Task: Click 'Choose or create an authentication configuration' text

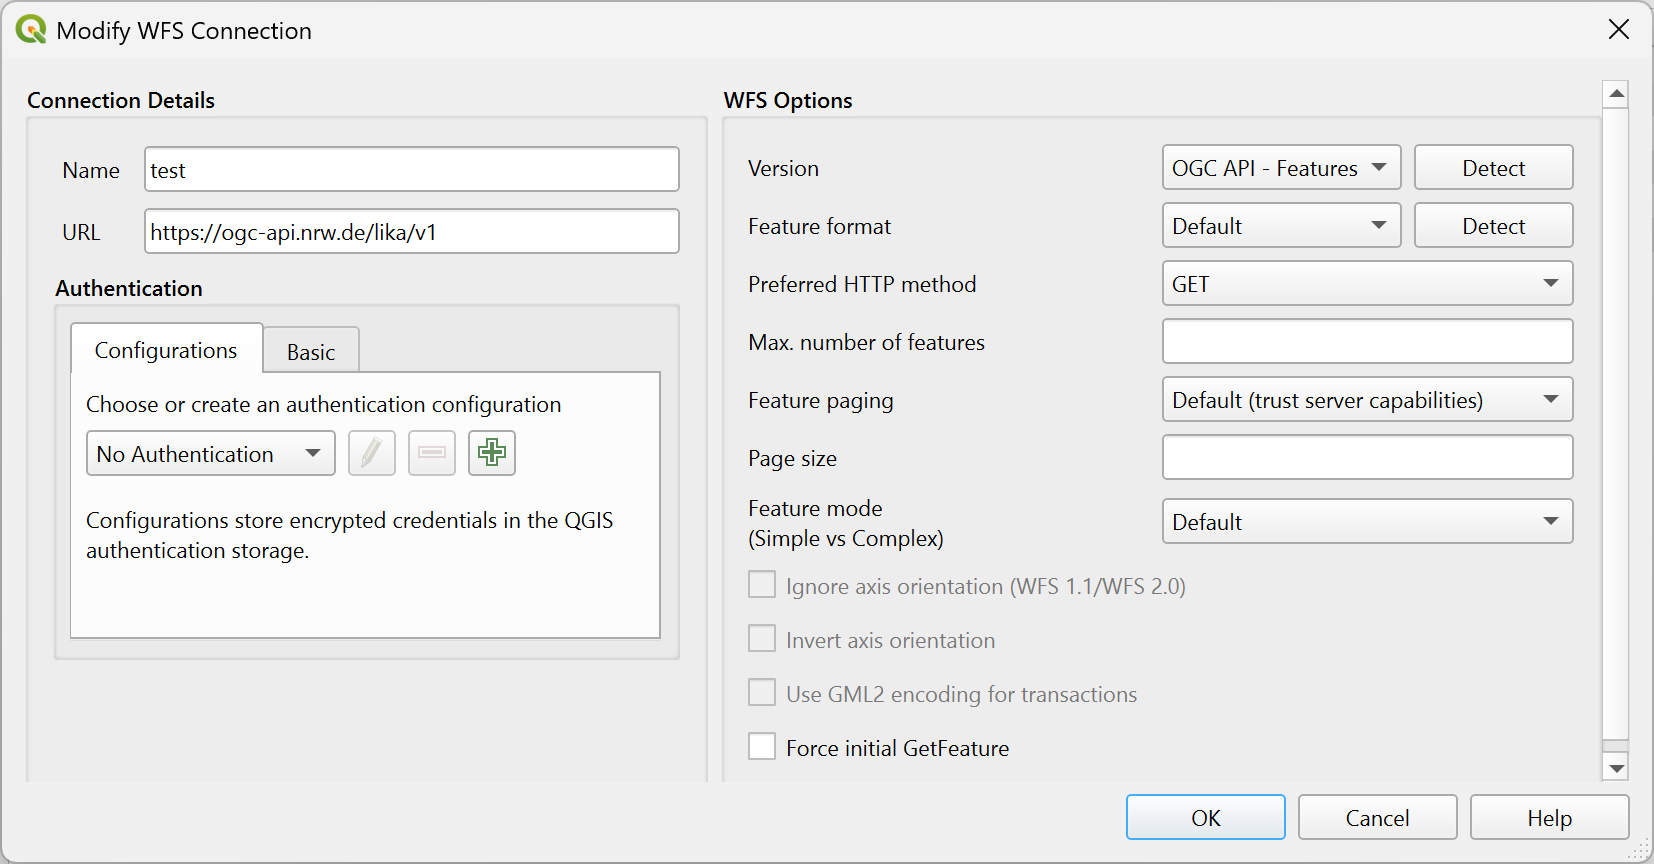Action: pos(324,404)
